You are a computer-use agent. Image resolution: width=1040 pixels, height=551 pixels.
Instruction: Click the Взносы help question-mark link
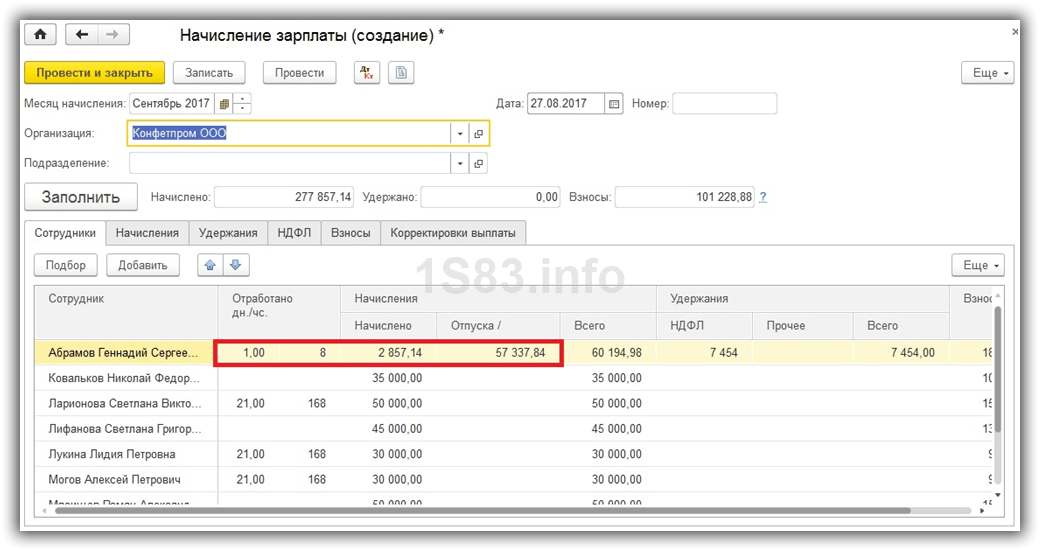point(764,198)
